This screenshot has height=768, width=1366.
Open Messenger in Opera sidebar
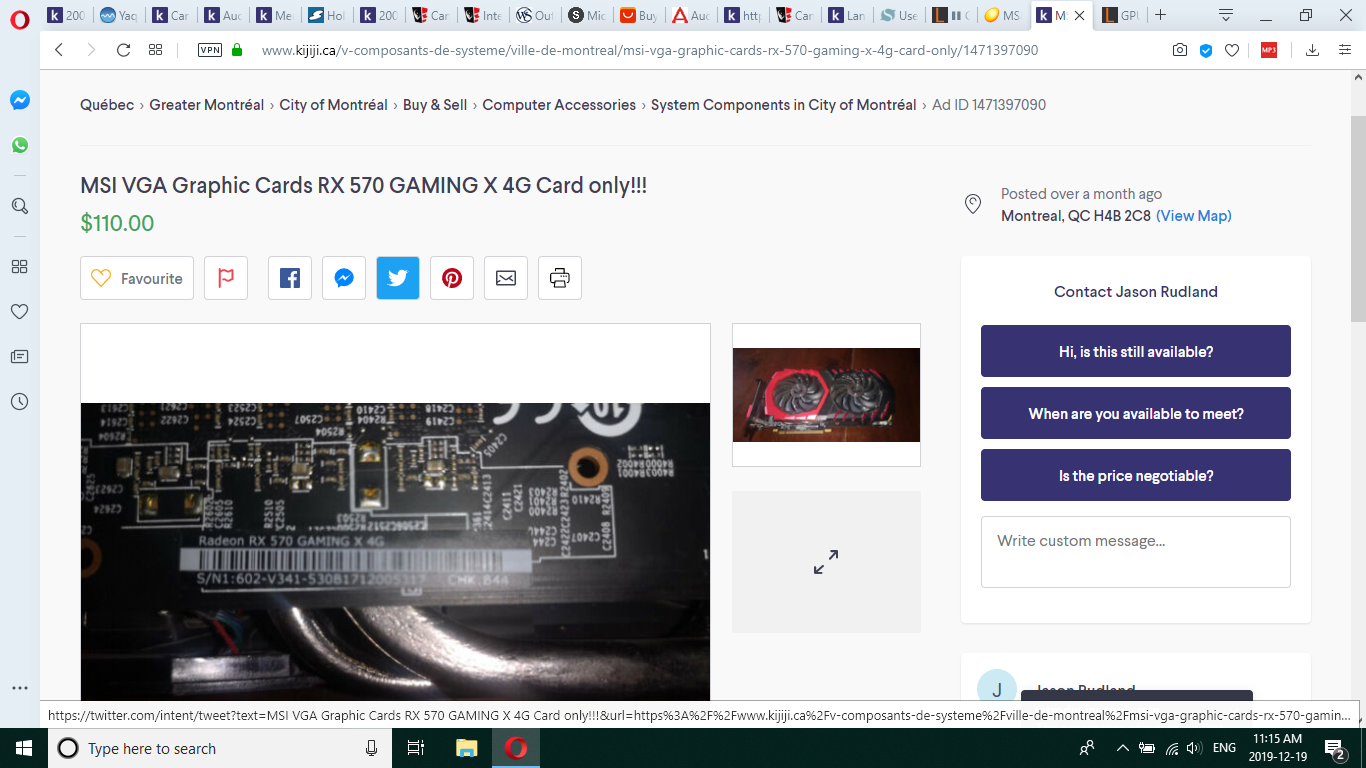point(20,100)
